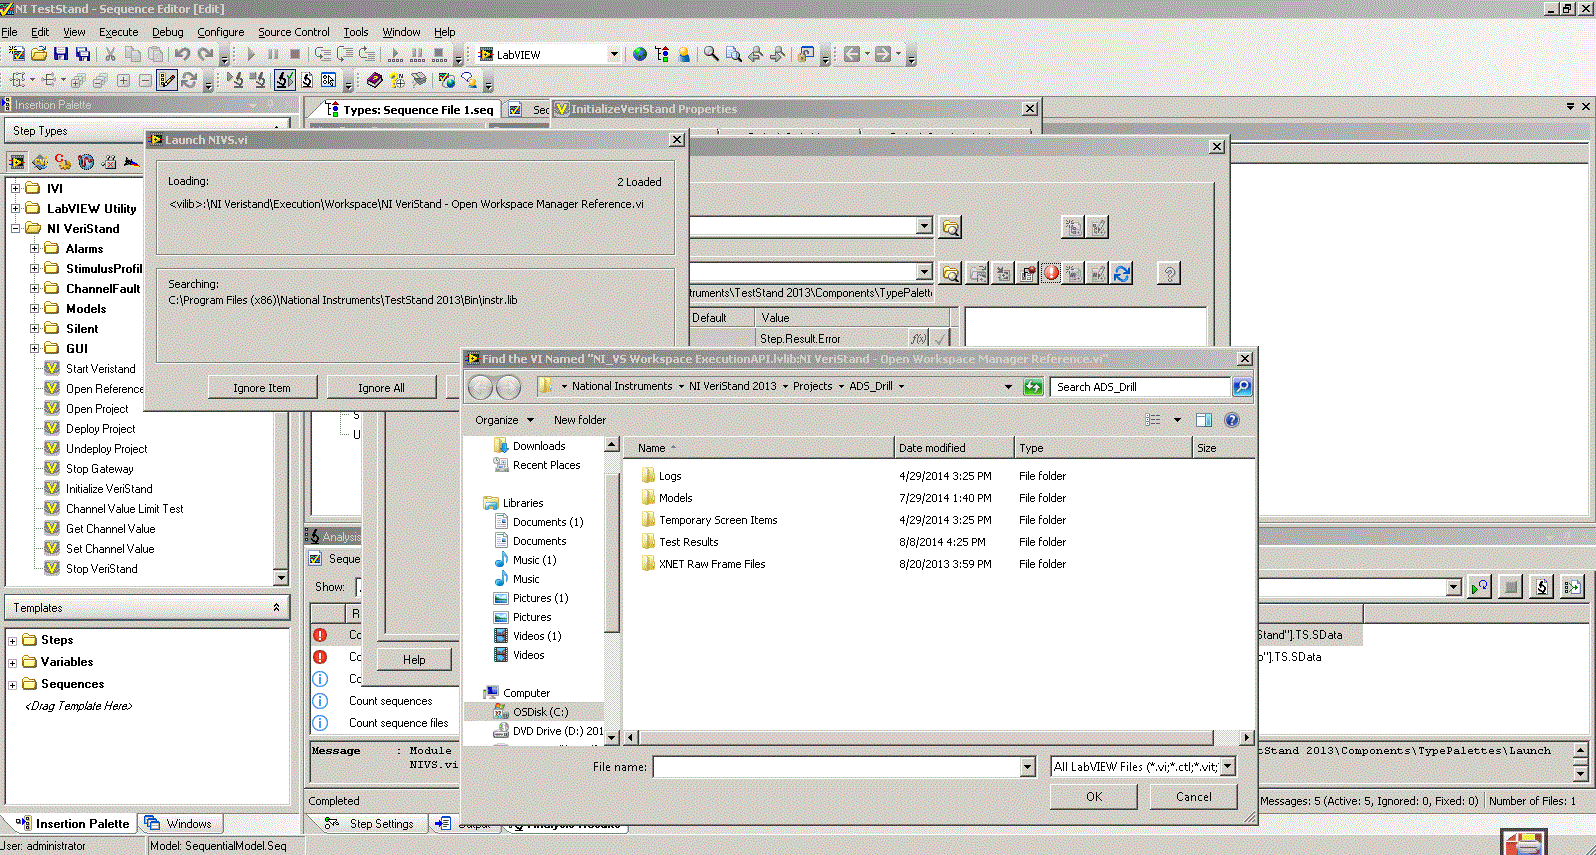
Task: Click New folder in the file dialog
Action: [x=580, y=420]
